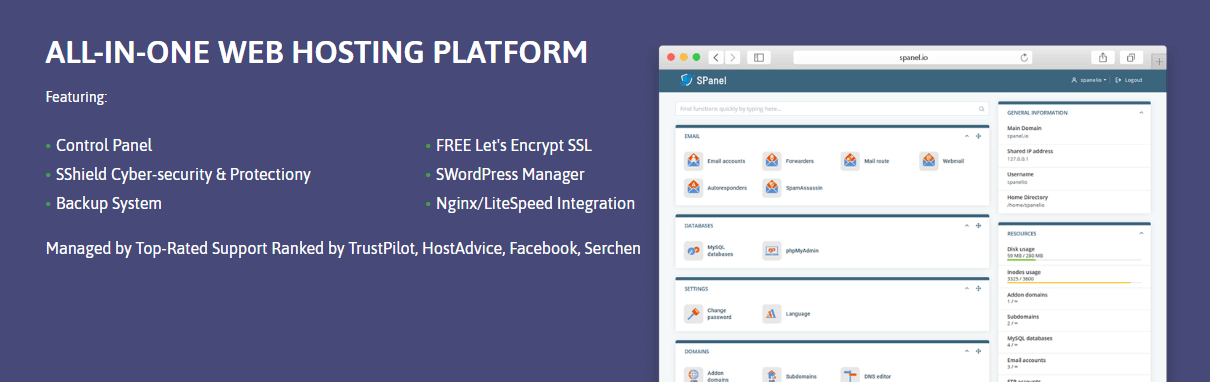Open the DNS editor
This screenshot has height=382, width=1210.
(x=866, y=376)
